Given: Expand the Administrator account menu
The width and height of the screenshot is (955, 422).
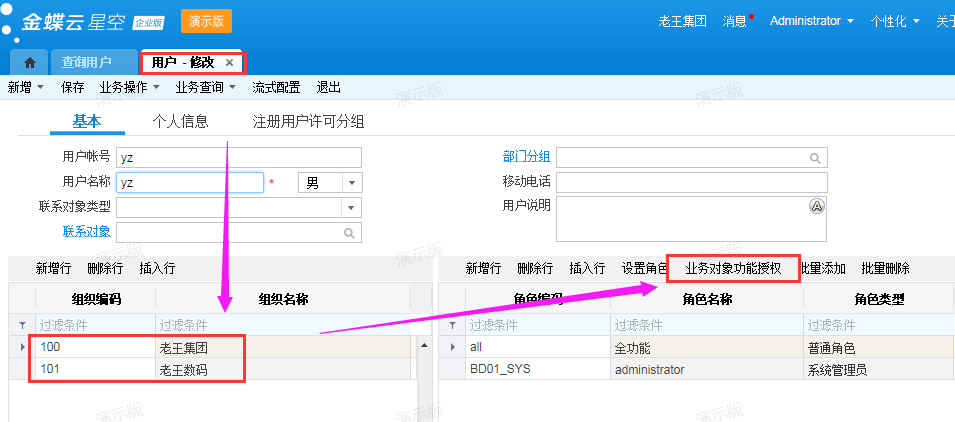Looking at the screenshot, I should click(811, 21).
